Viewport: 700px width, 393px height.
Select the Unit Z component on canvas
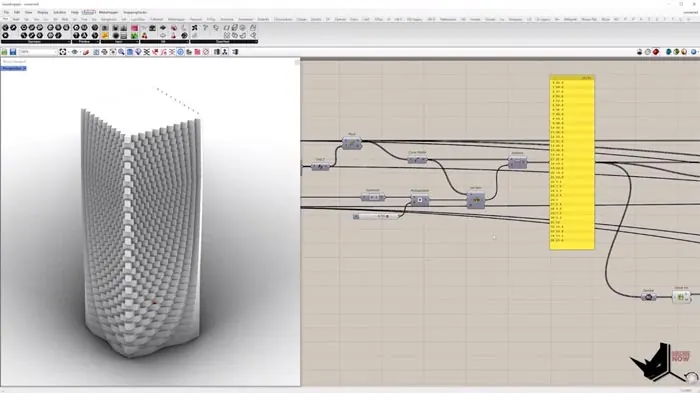320,167
